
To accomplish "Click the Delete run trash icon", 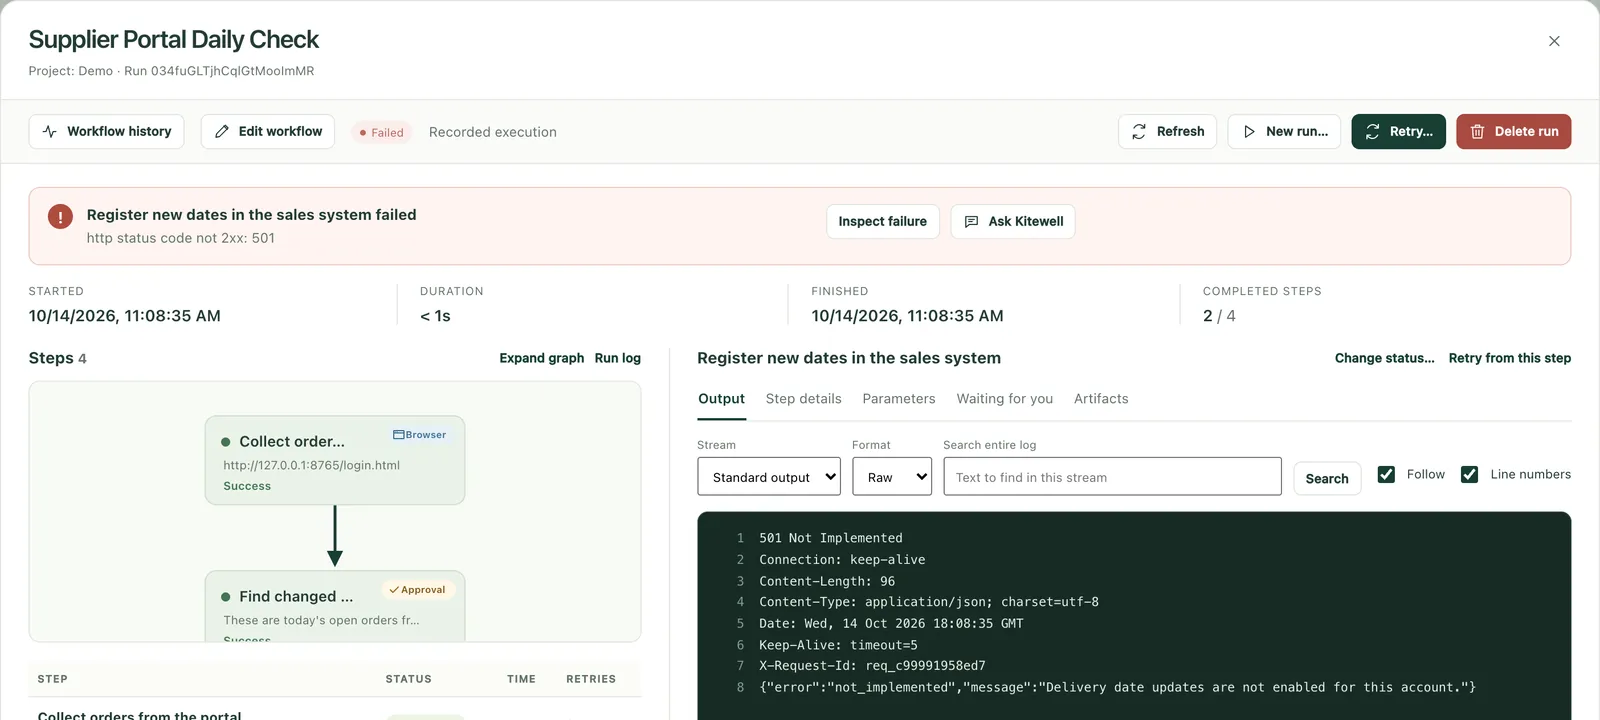I will pyautogui.click(x=1477, y=132).
